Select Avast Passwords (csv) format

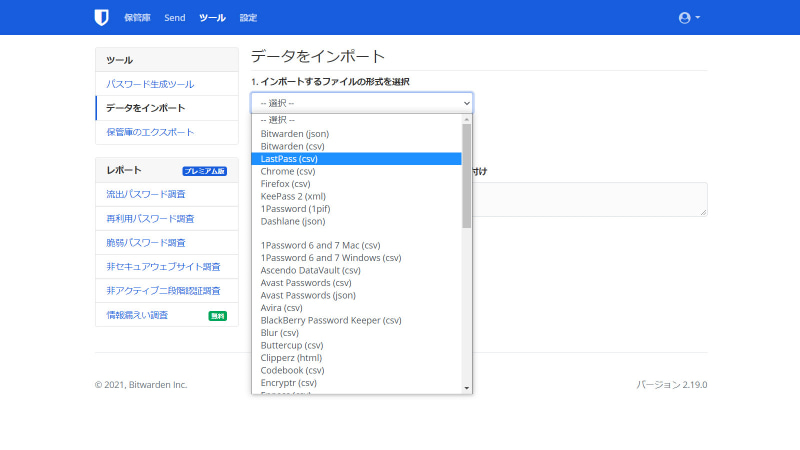356,283
